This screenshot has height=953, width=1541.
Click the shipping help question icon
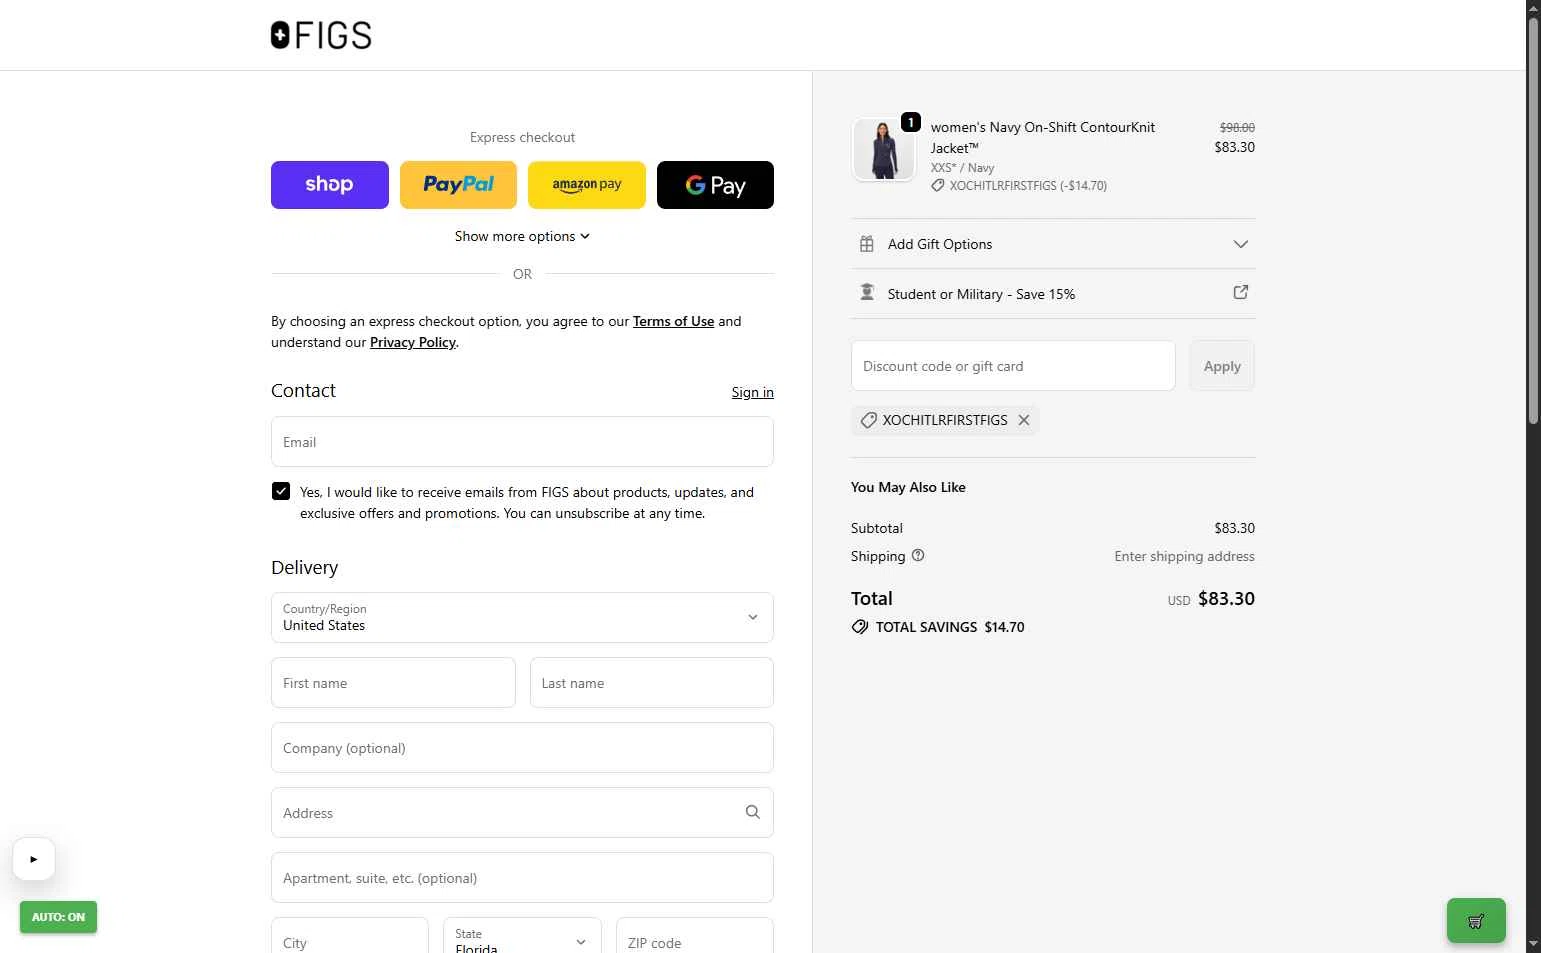coord(918,556)
